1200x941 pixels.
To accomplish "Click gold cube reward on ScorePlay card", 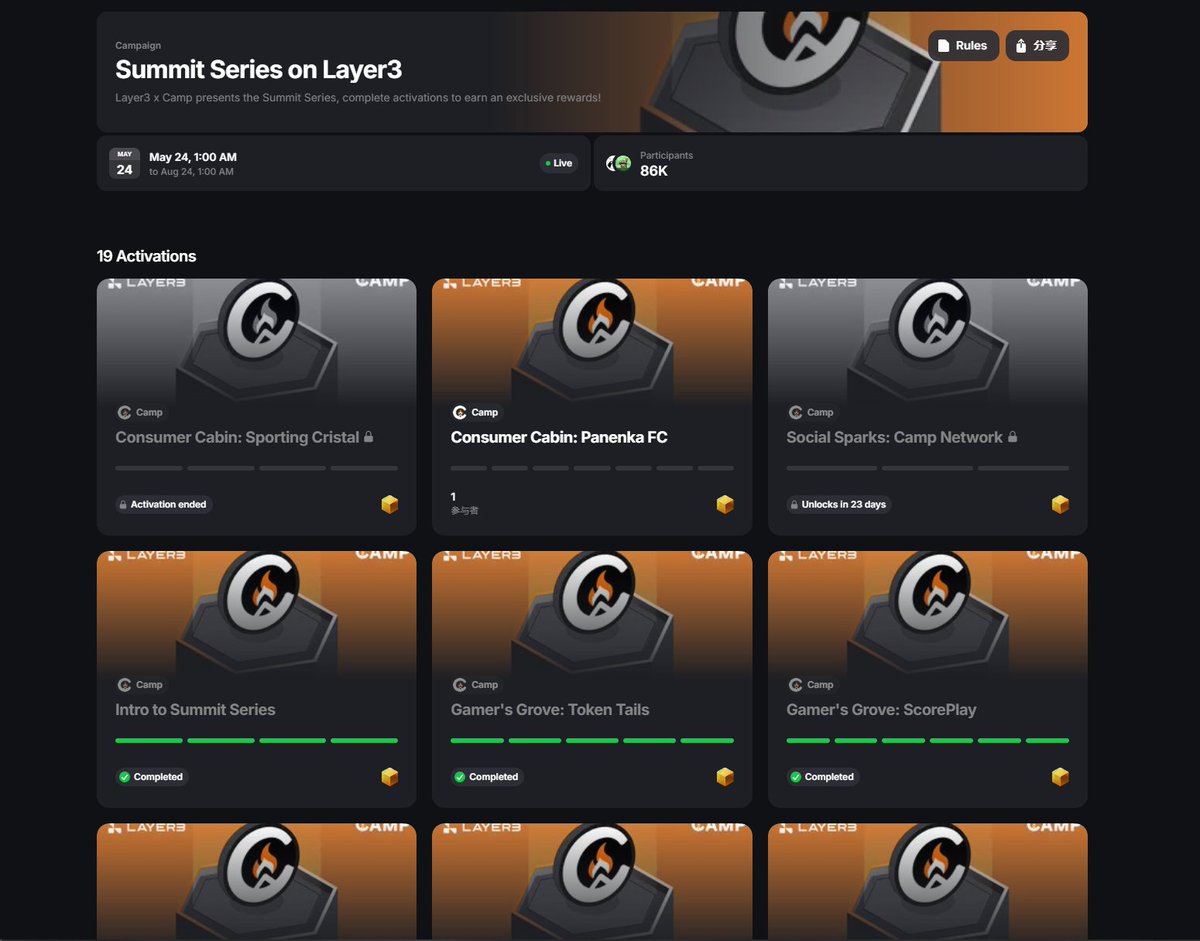I will pyautogui.click(x=1060, y=777).
